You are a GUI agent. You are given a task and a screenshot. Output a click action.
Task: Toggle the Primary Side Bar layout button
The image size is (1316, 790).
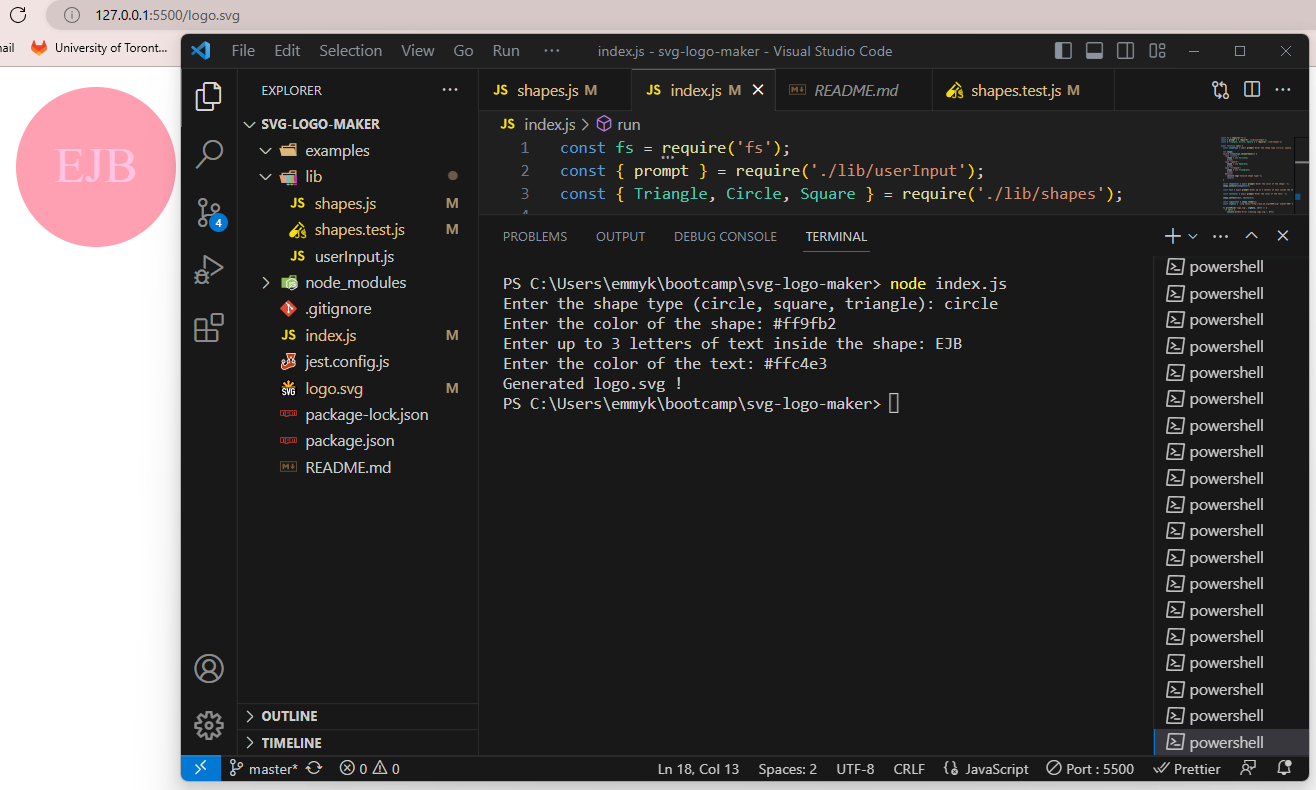click(1064, 51)
